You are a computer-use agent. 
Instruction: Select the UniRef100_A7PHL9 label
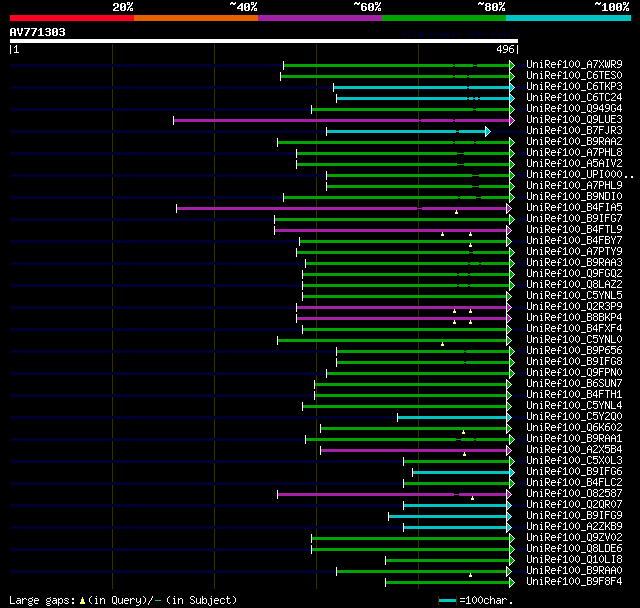pyautogui.click(x=574, y=186)
